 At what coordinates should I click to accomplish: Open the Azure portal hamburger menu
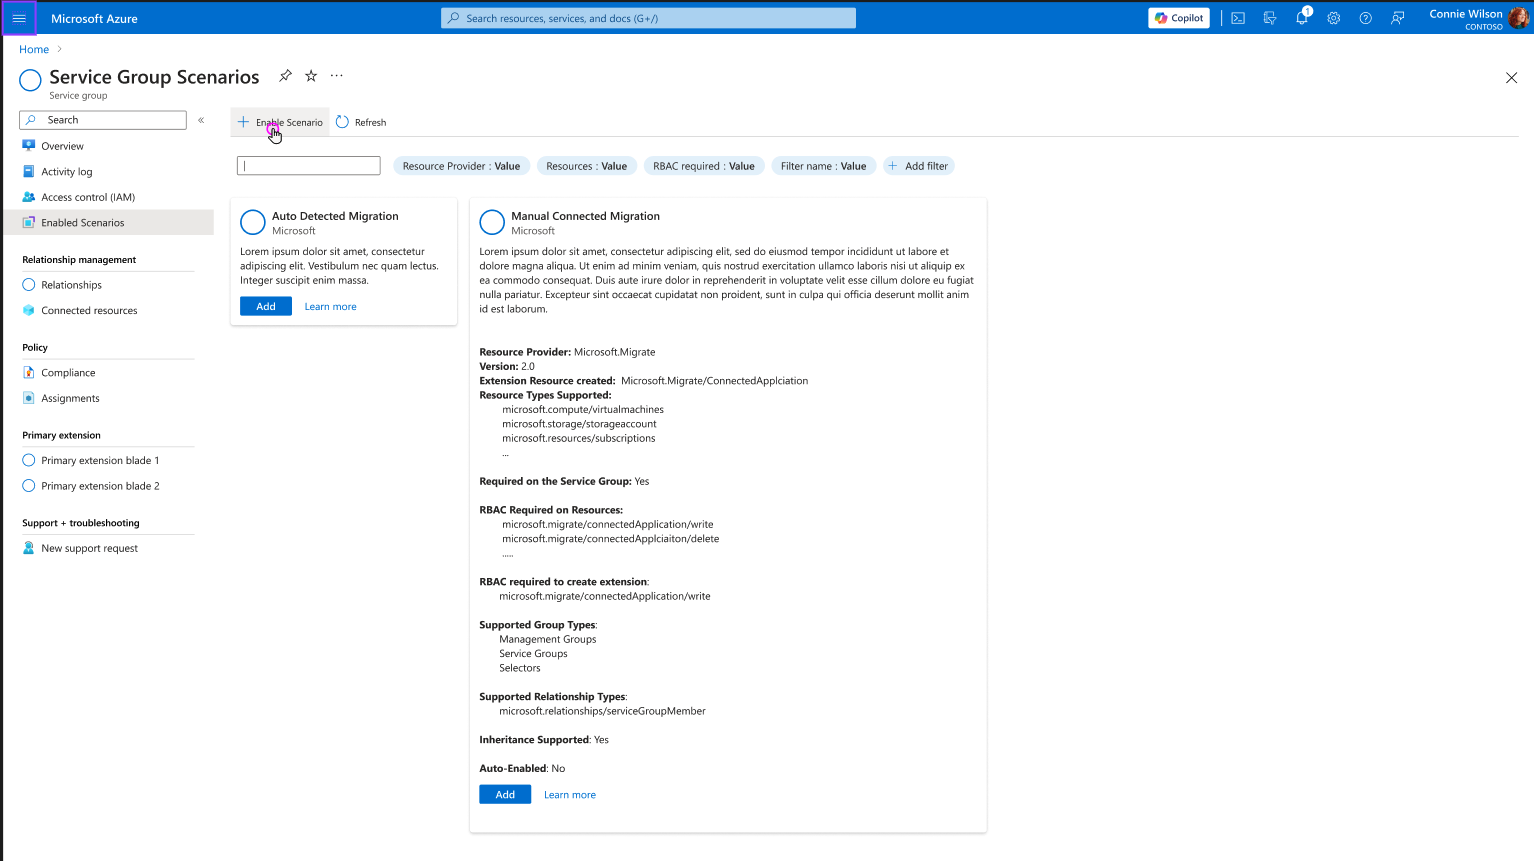[x=19, y=18]
